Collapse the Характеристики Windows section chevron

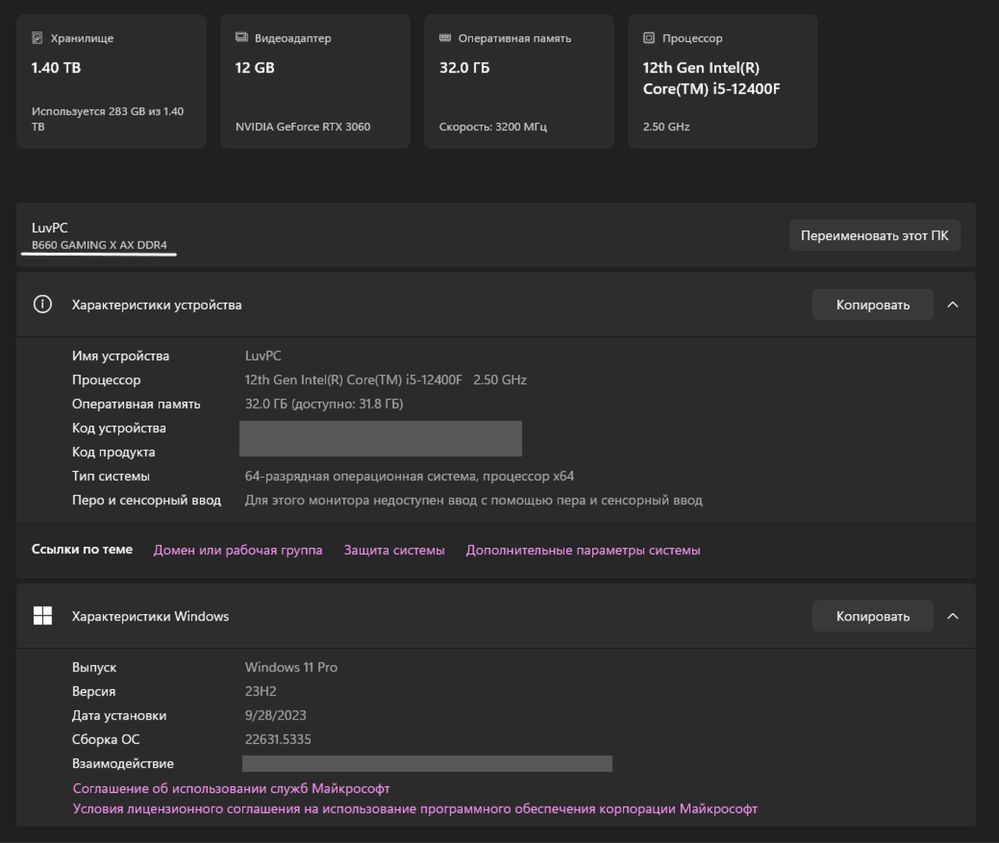(x=953, y=616)
